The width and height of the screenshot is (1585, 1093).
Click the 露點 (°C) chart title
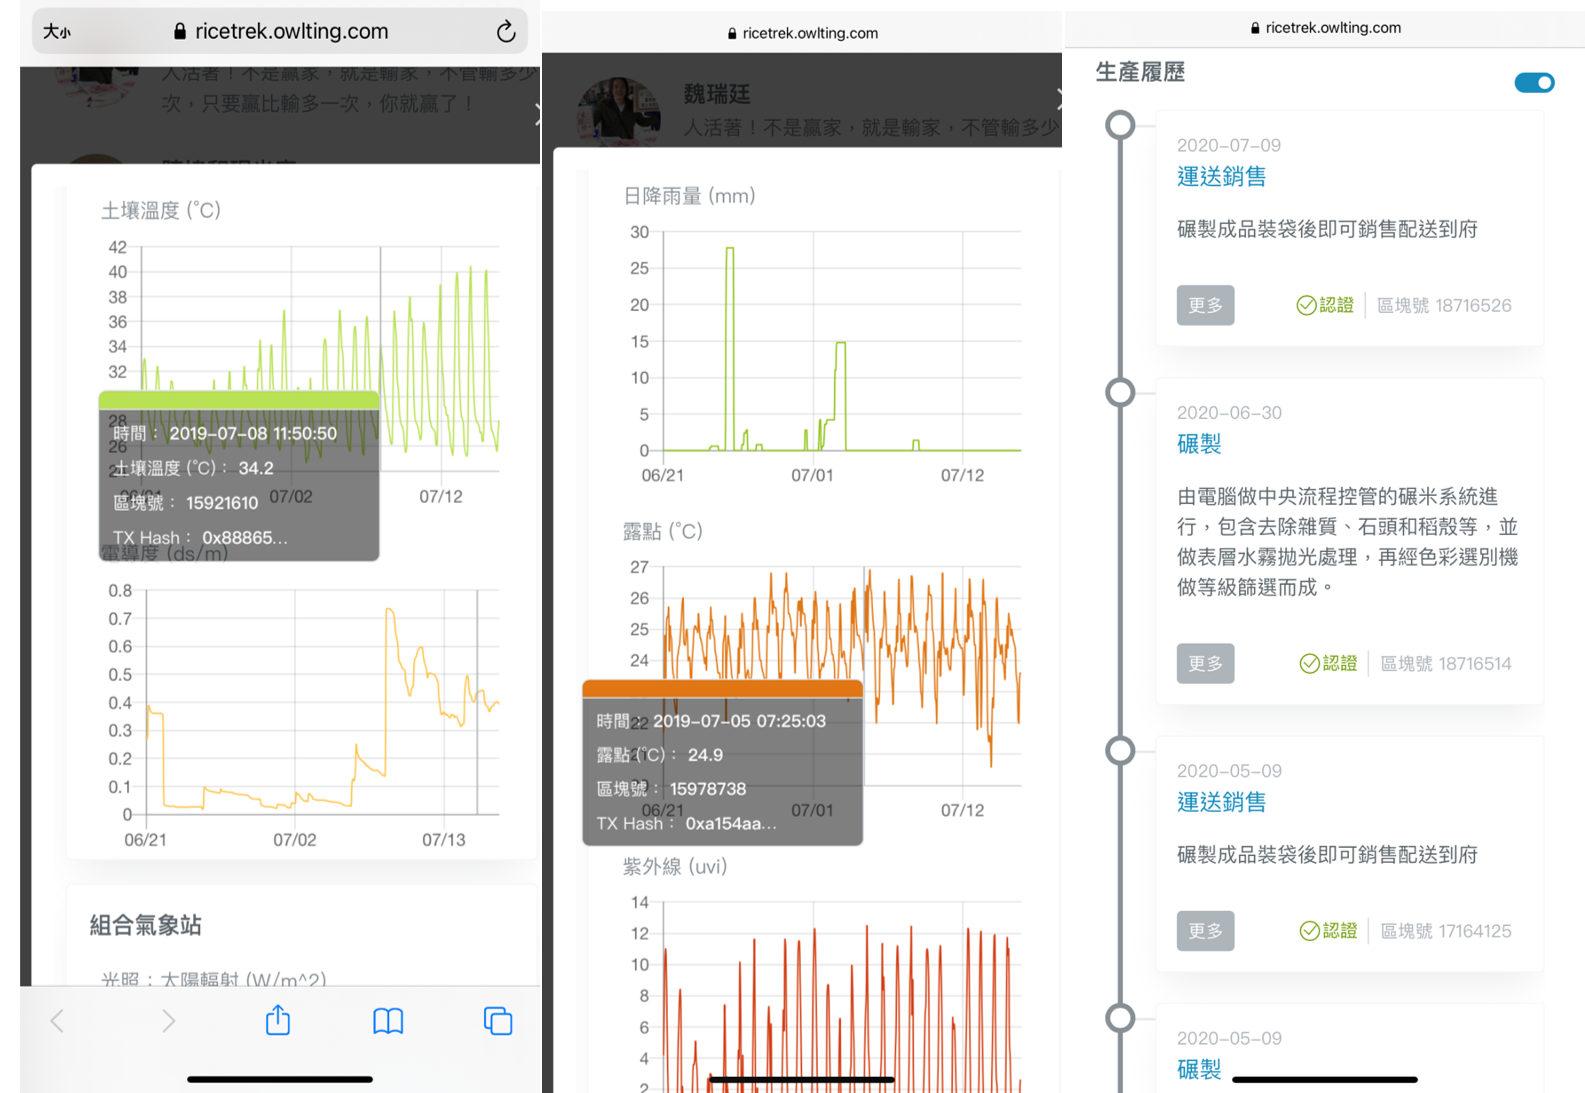(662, 531)
